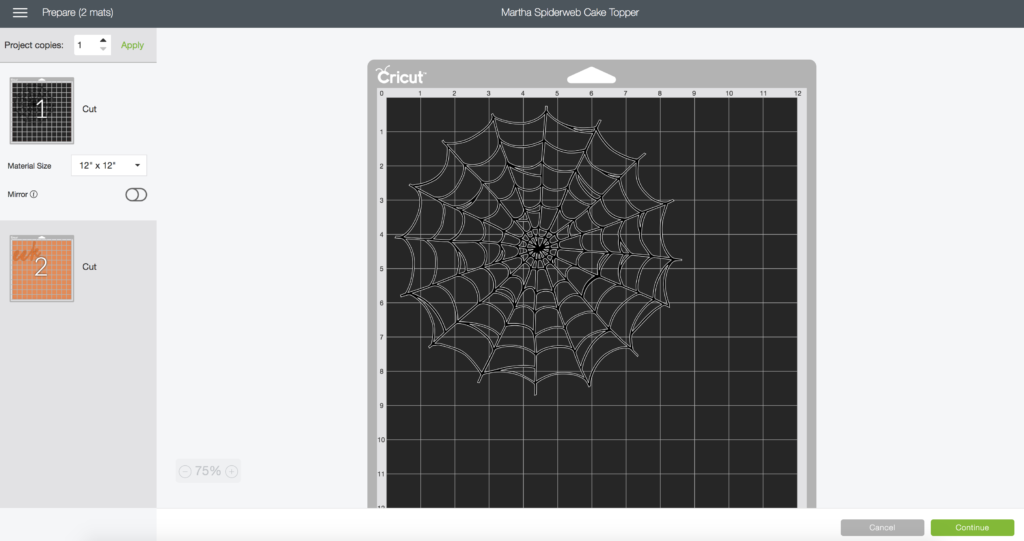Screen dimensions: 1024x541
Task: Click the Prepare (2 mats) heading
Action: tap(78, 12)
